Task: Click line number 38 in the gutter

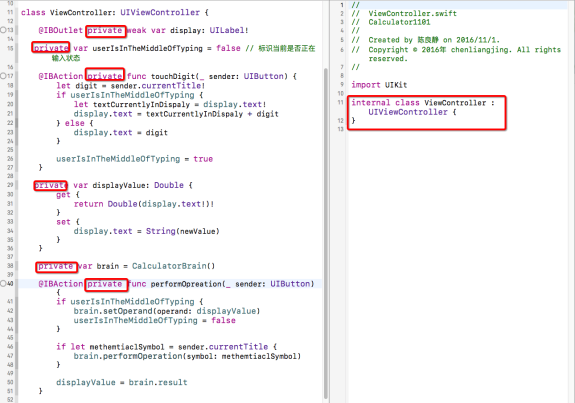Action: (x=10, y=265)
